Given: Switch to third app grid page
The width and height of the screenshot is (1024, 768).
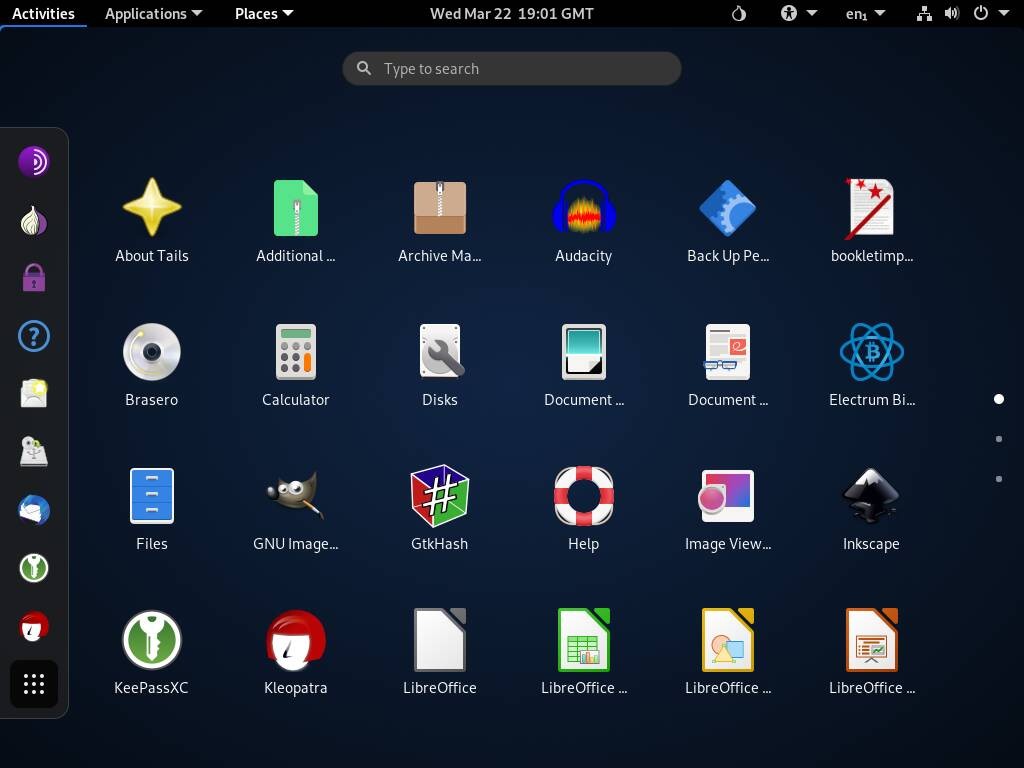Looking at the screenshot, I should (x=998, y=479).
